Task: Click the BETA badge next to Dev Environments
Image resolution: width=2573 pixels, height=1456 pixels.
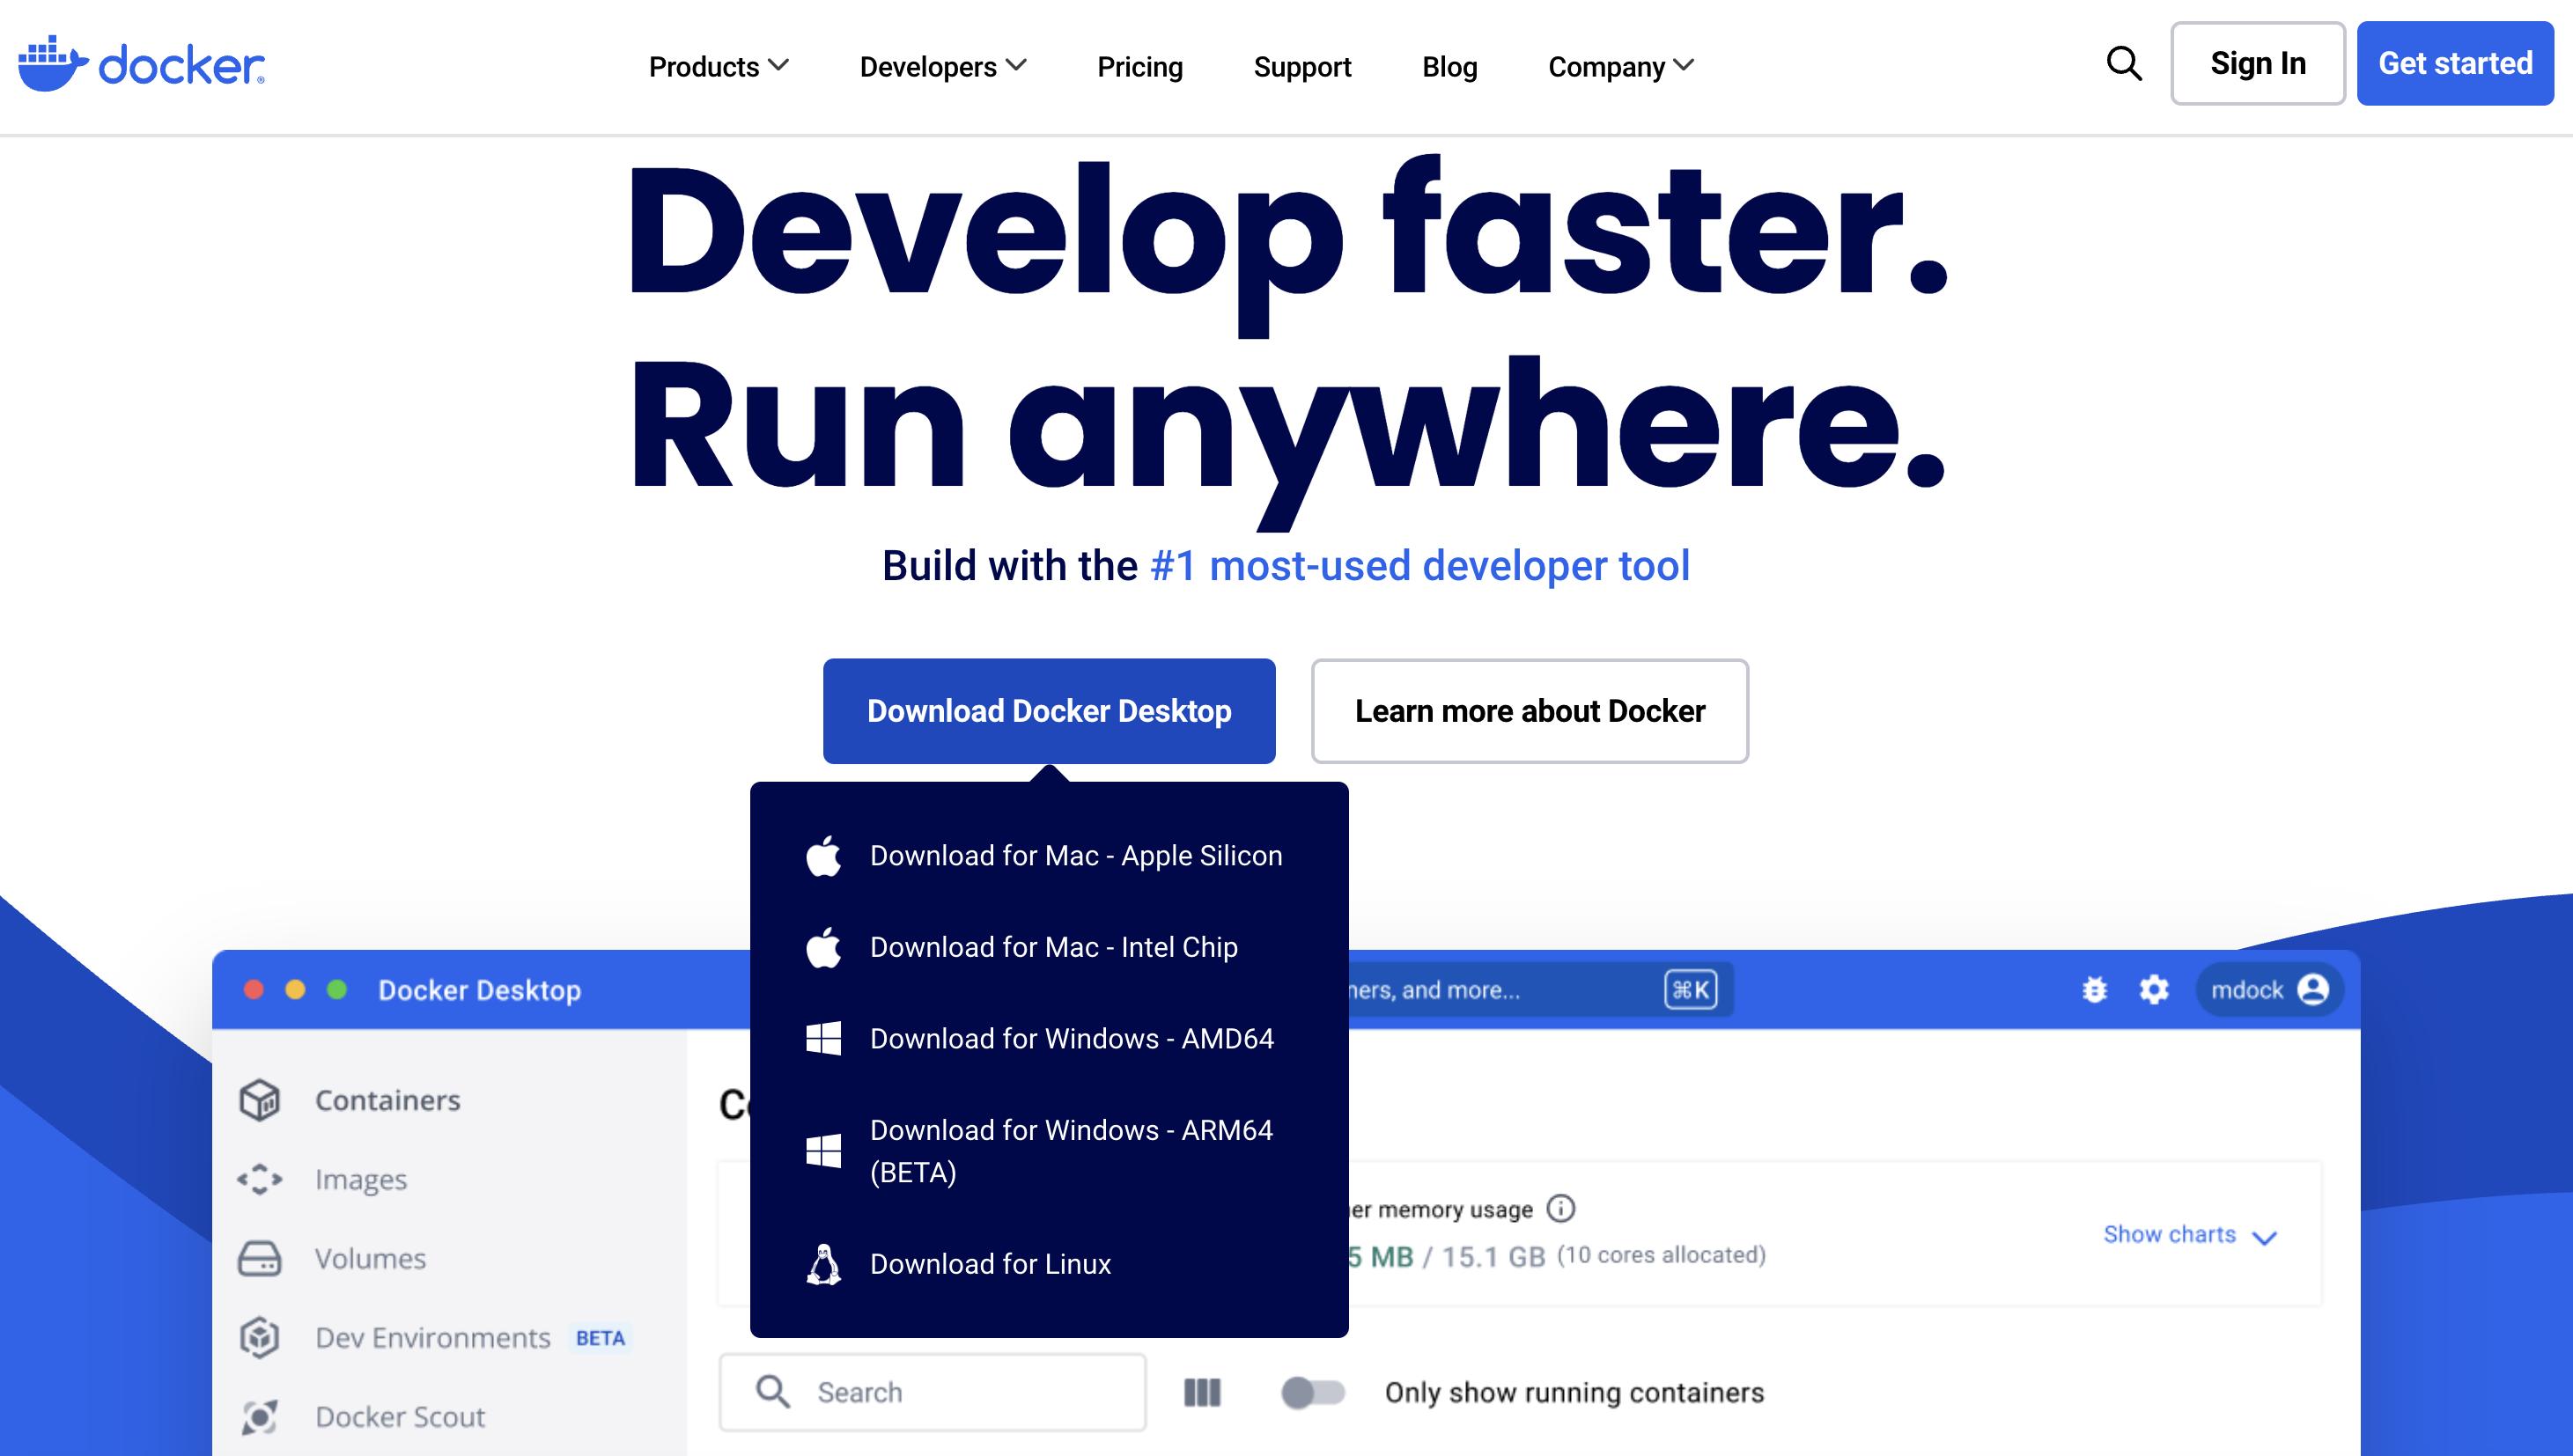Action: click(600, 1338)
